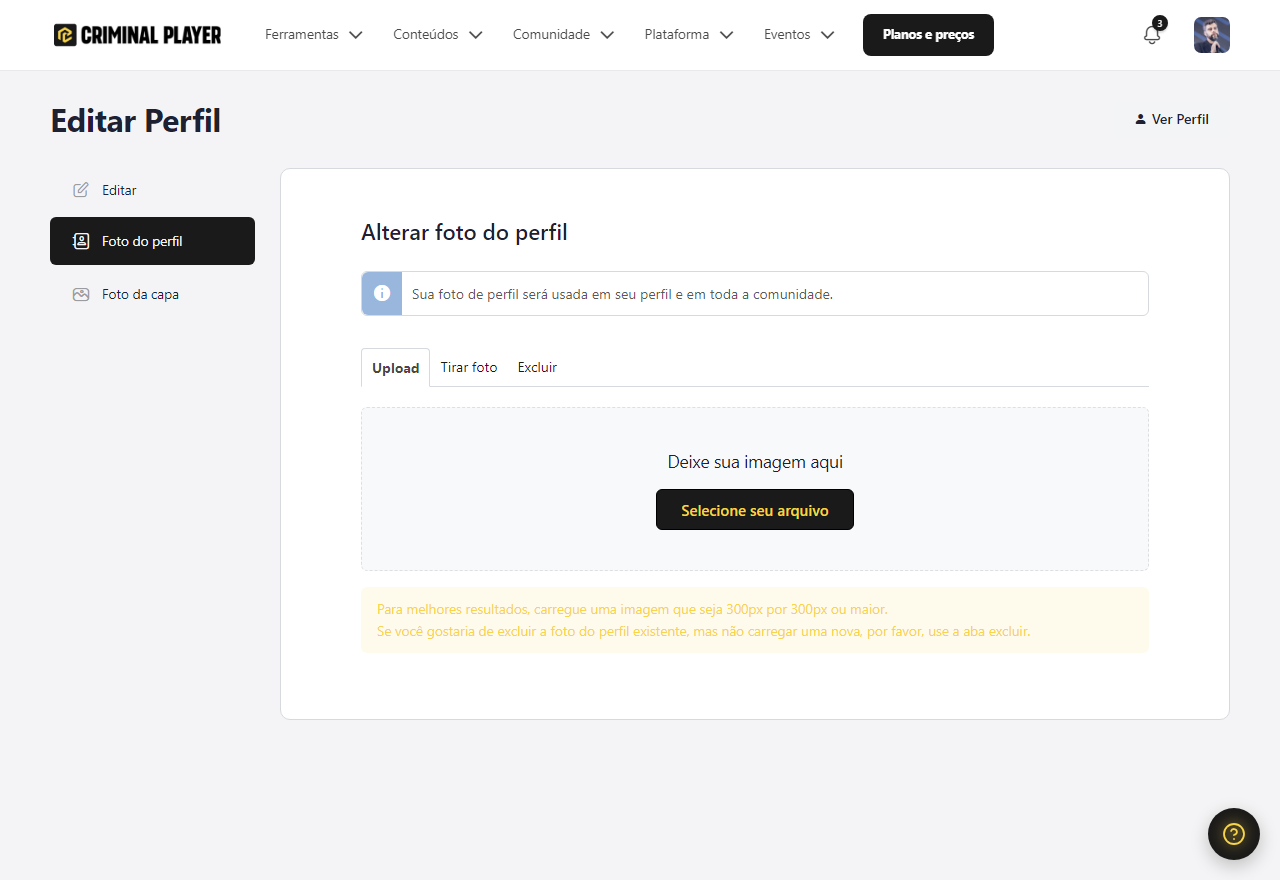Switch to the Upload tab

tap(395, 368)
